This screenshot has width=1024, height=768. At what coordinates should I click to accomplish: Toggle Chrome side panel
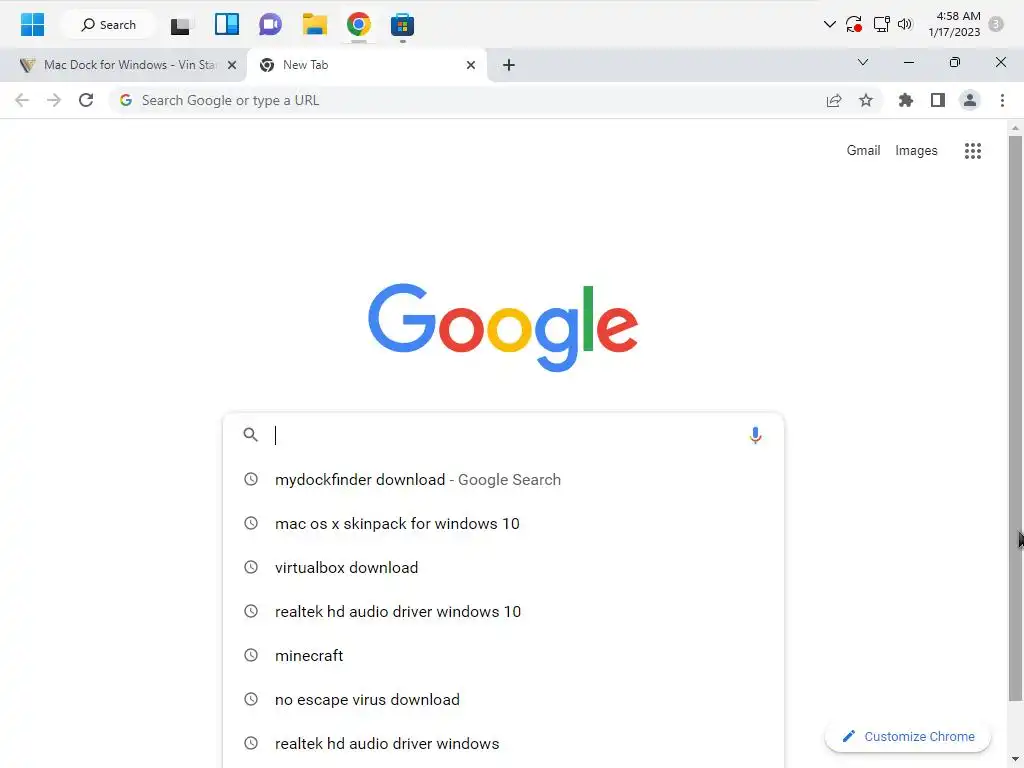tap(938, 101)
